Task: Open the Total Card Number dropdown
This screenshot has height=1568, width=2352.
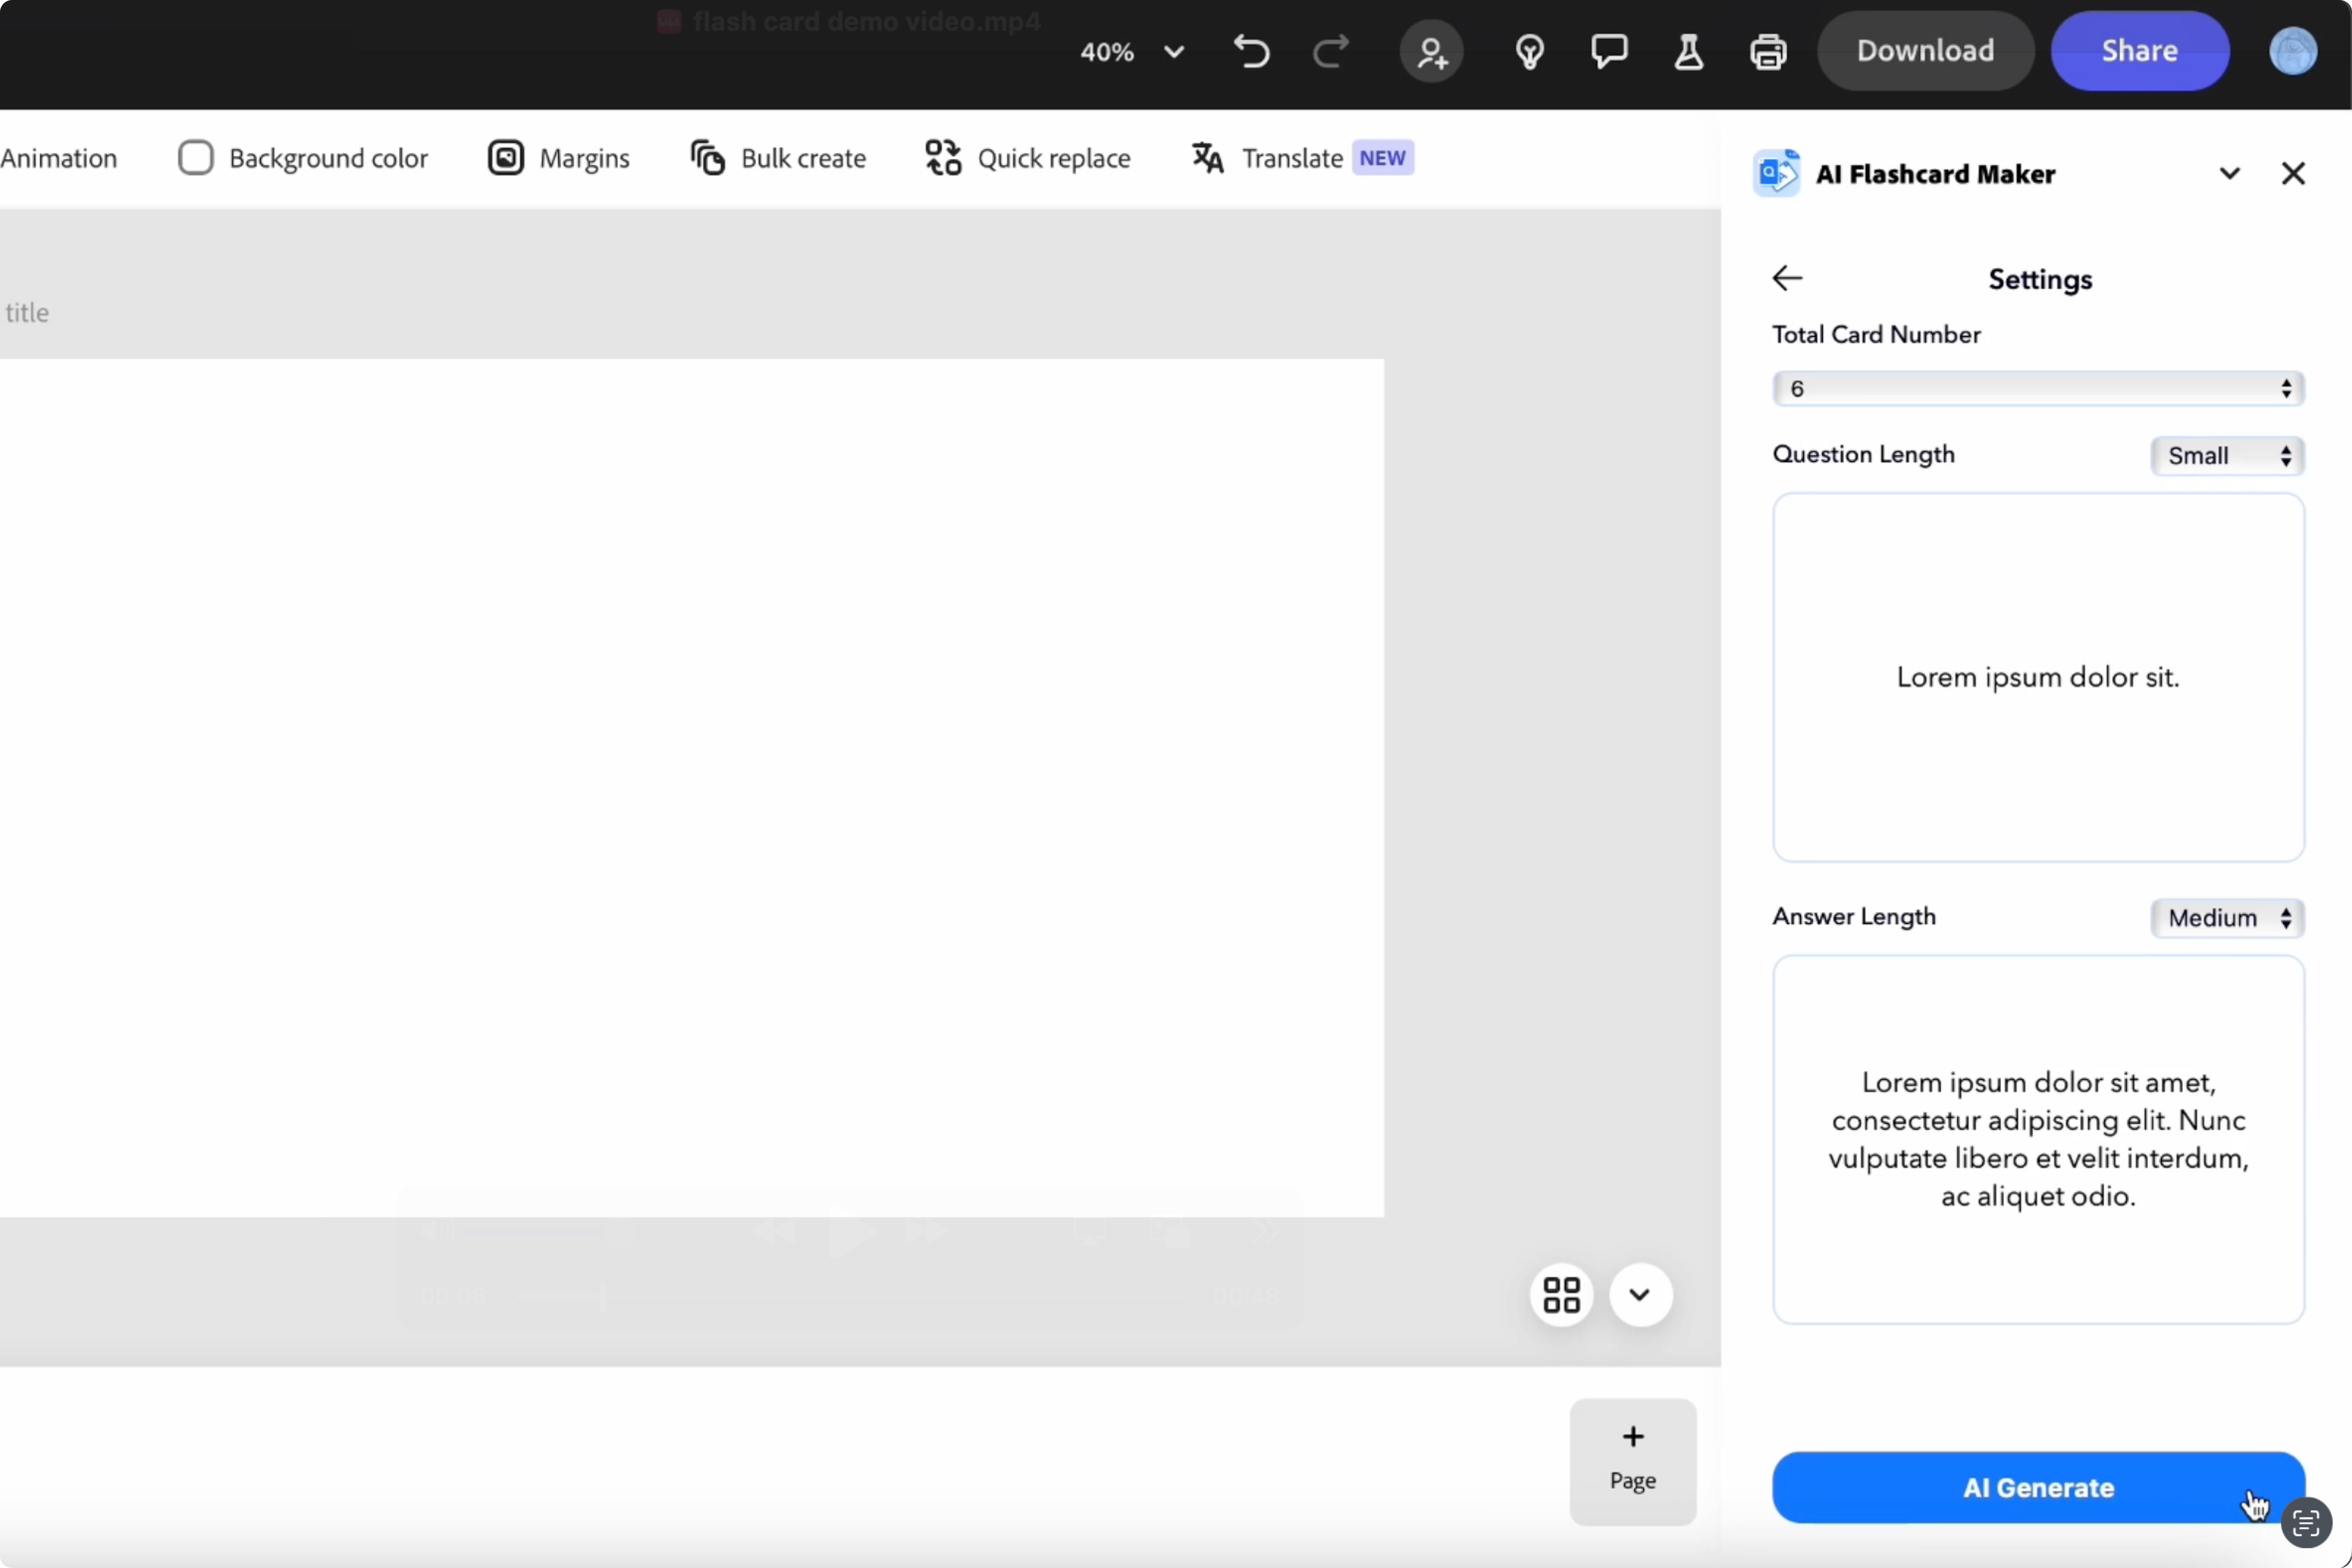Action: (2038, 388)
